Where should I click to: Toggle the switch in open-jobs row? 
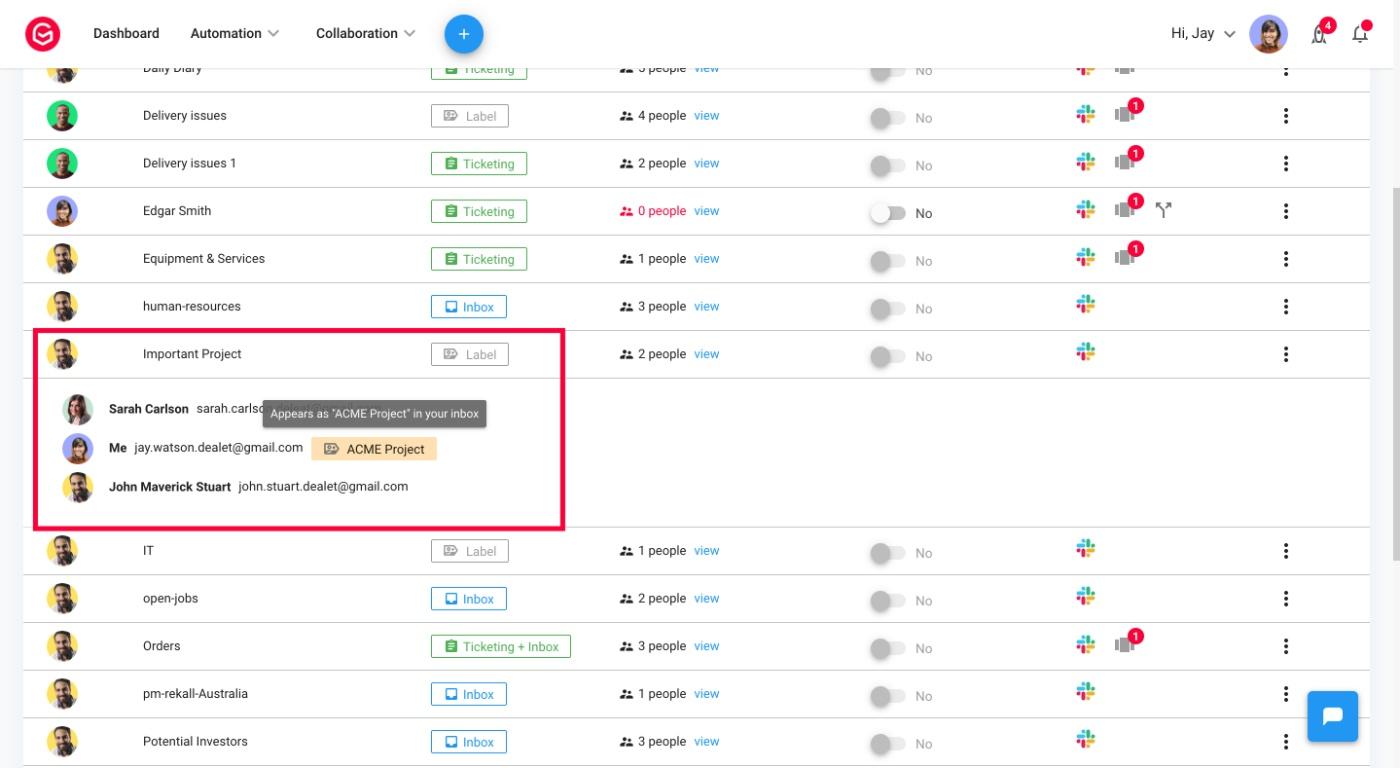click(x=887, y=600)
